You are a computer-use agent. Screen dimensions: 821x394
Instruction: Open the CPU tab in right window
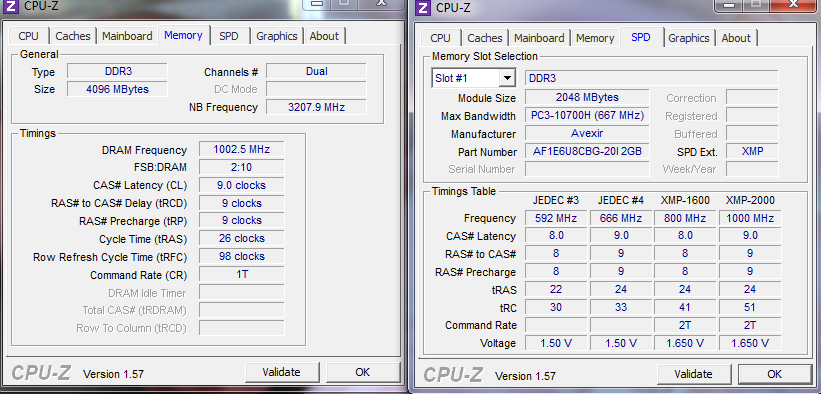click(x=440, y=38)
